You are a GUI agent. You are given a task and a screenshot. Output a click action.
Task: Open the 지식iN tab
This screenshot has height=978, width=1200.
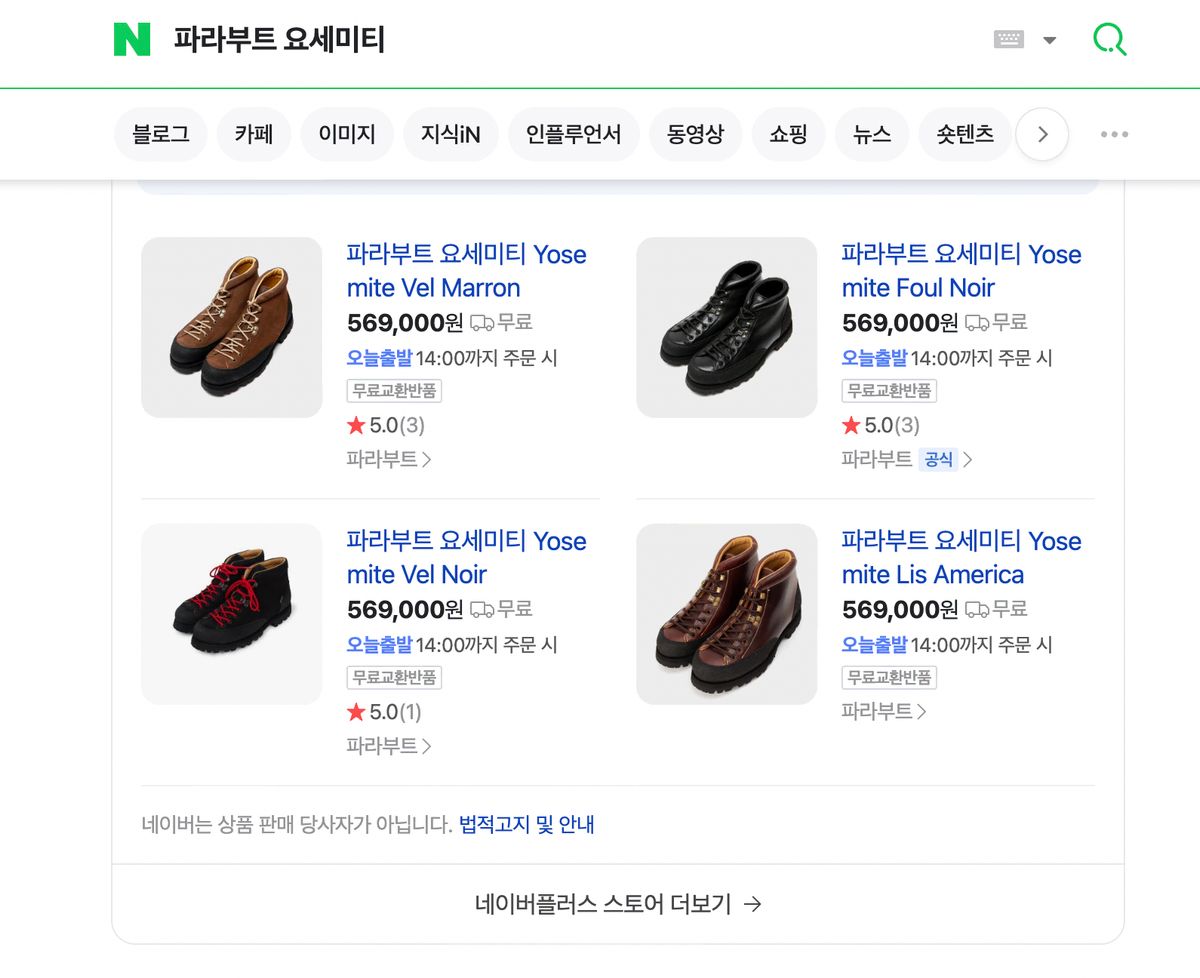tap(450, 135)
